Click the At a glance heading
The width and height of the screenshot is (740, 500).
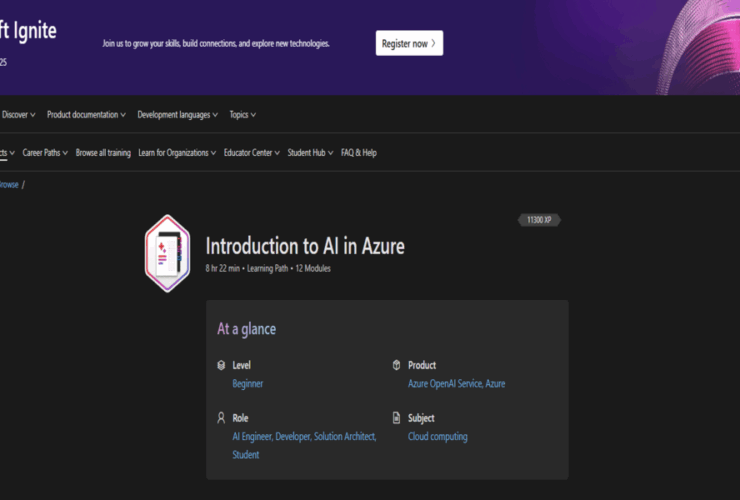point(246,329)
